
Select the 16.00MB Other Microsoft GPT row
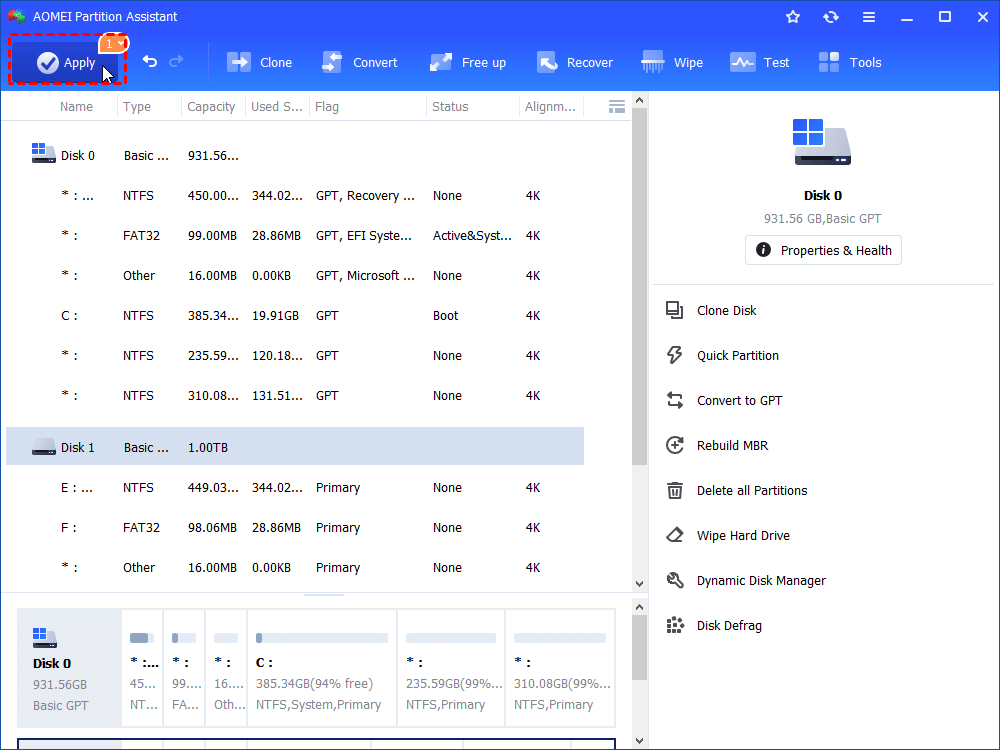pos(295,276)
